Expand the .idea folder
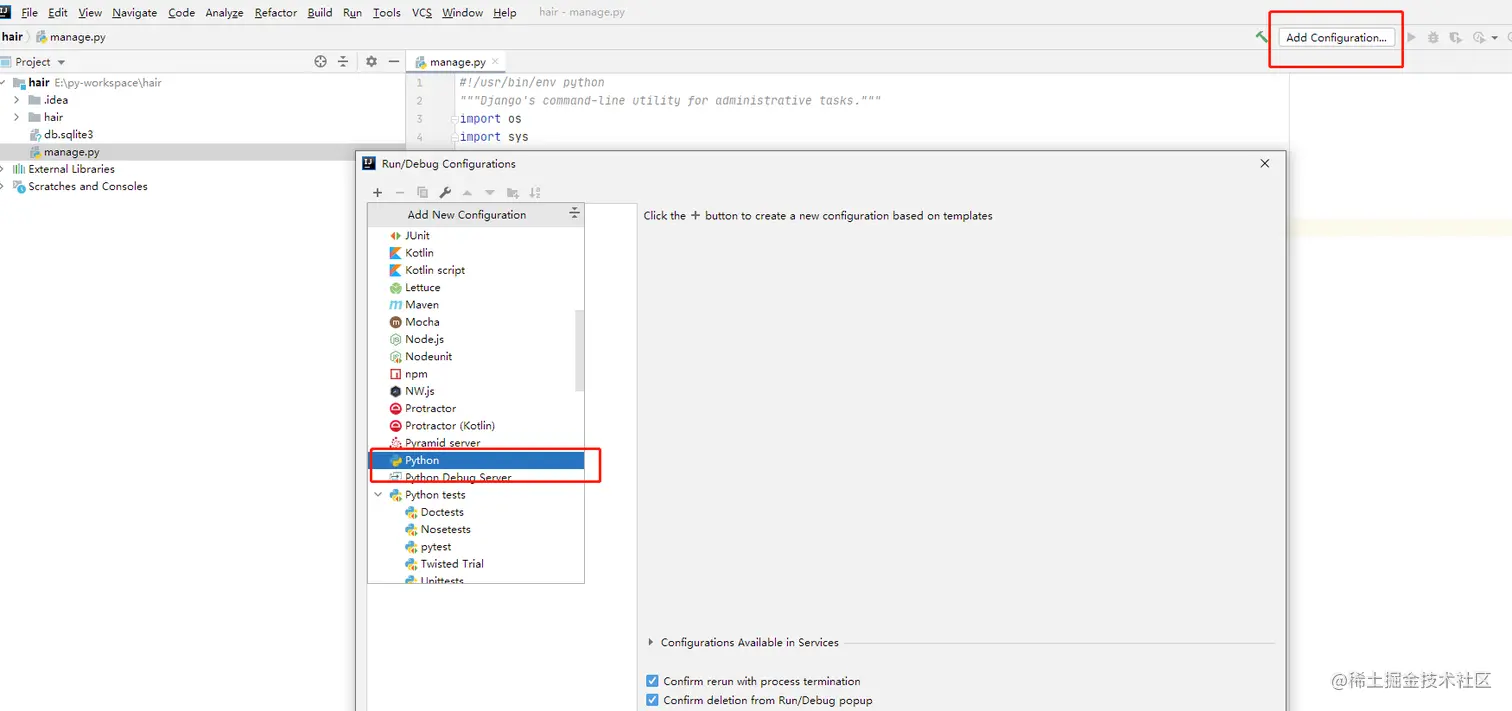The width and height of the screenshot is (1512, 711). tap(17, 100)
